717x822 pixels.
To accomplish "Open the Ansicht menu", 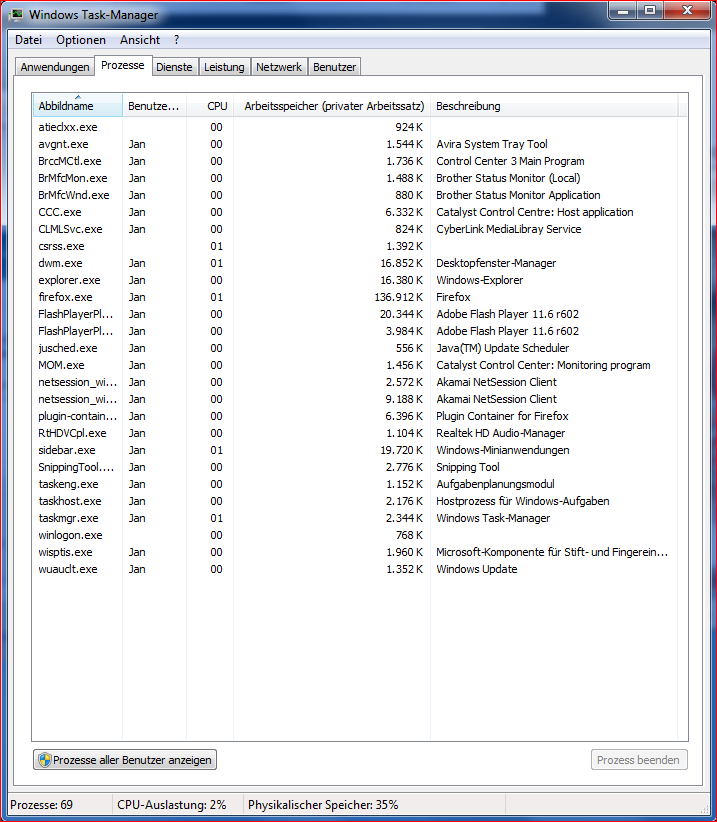I will click(x=140, y=40).
